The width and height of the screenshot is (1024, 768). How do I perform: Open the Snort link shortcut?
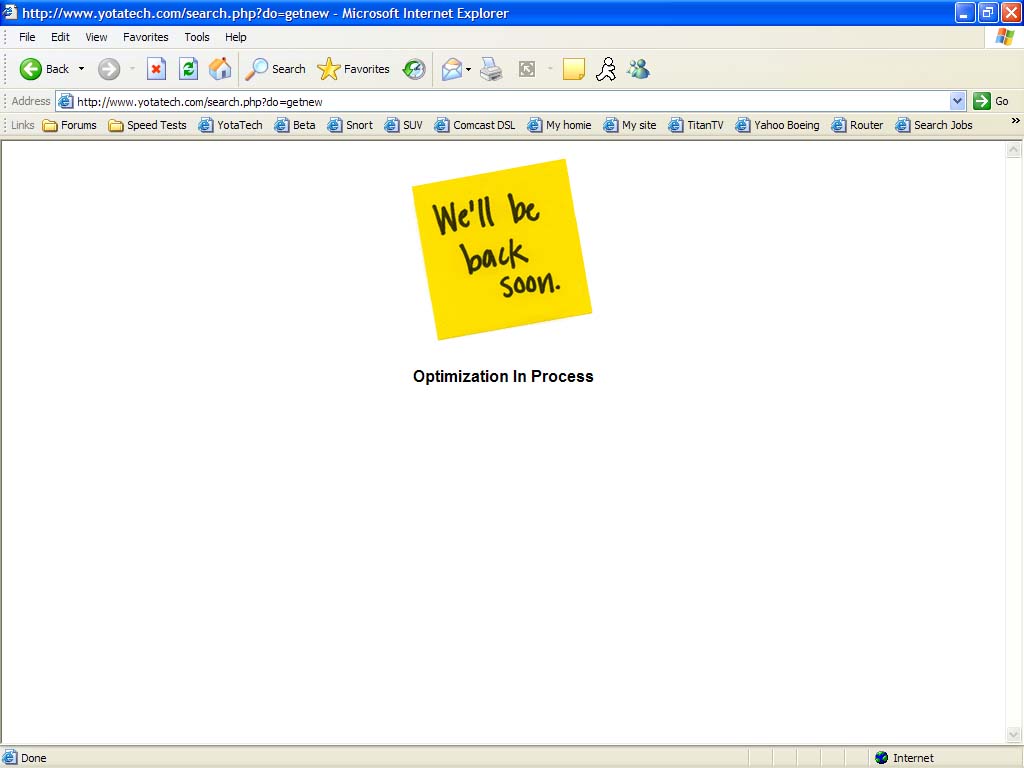(x=350, y=125)
